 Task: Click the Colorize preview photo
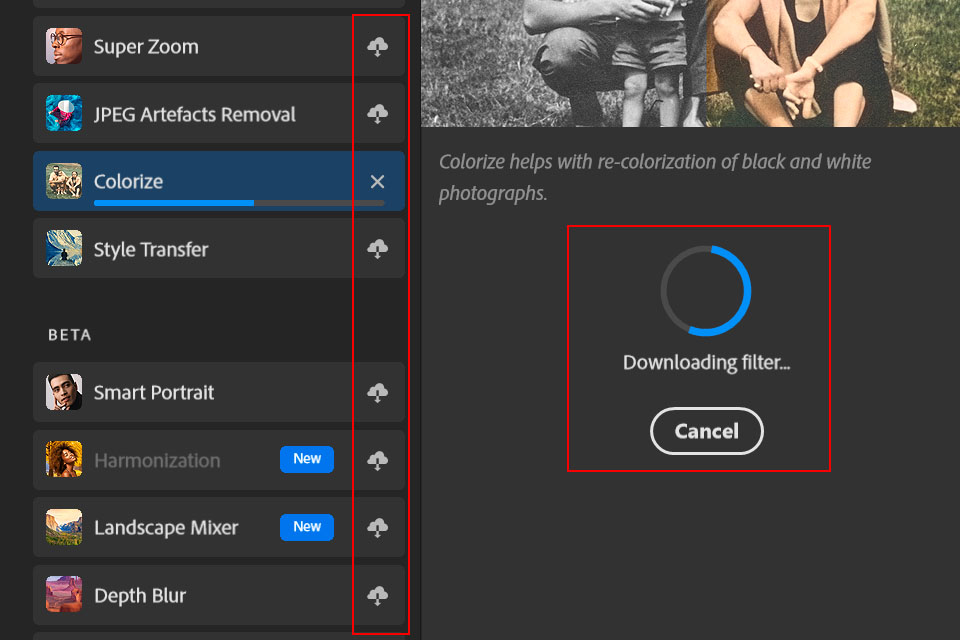point(691,64)
